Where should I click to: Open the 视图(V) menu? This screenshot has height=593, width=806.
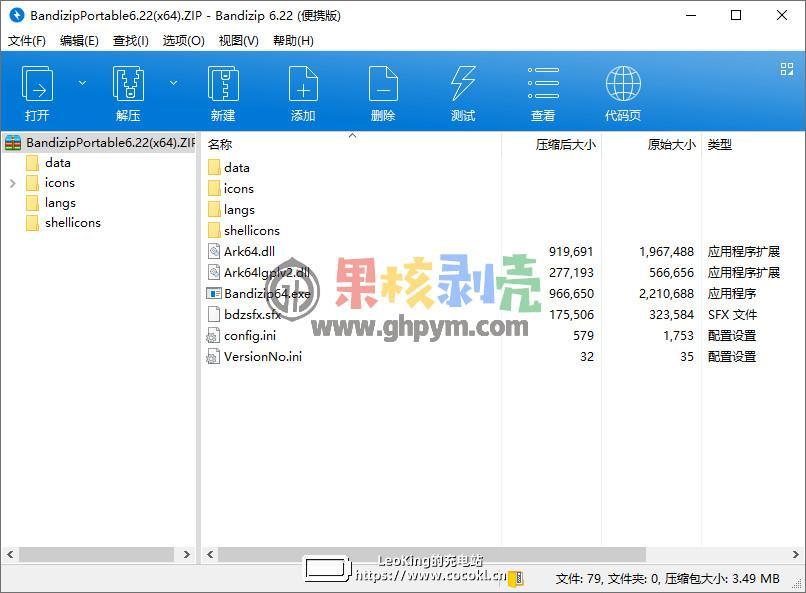click(x=239, y=41)
